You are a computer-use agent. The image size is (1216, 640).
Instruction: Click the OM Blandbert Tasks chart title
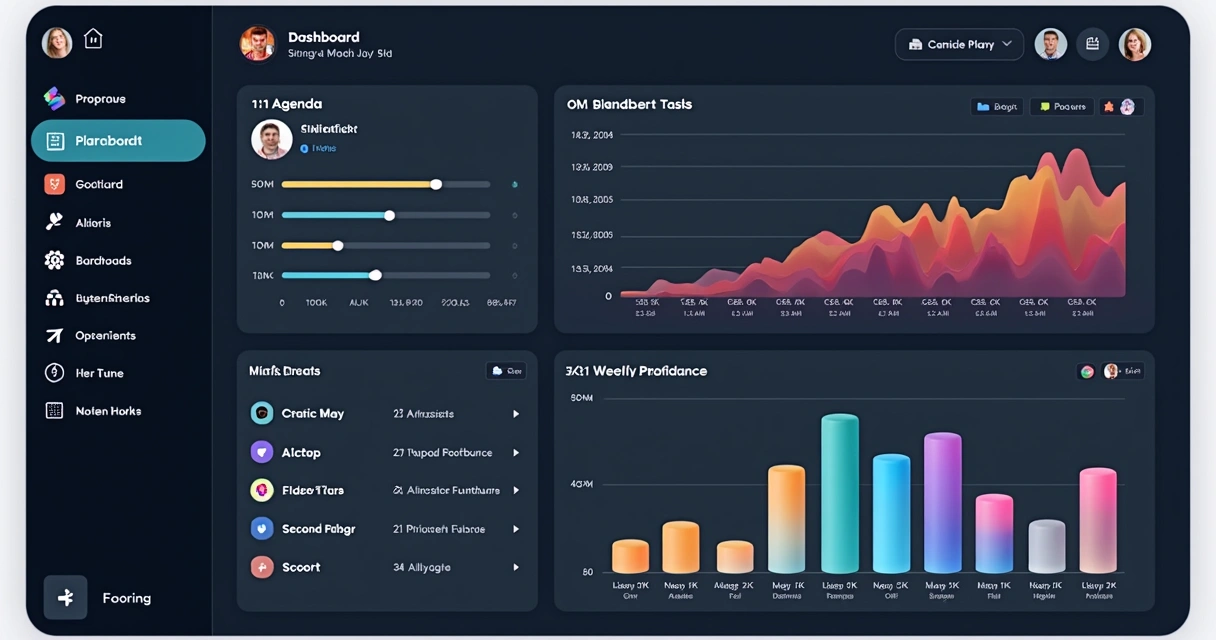click(629, 104)
